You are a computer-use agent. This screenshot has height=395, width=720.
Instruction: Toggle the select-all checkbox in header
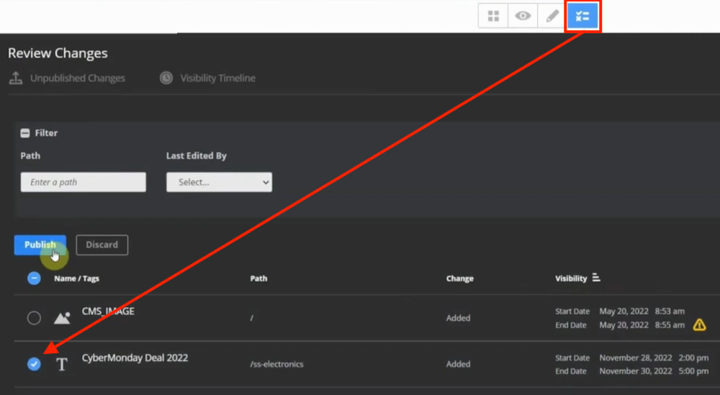(34, 278)
